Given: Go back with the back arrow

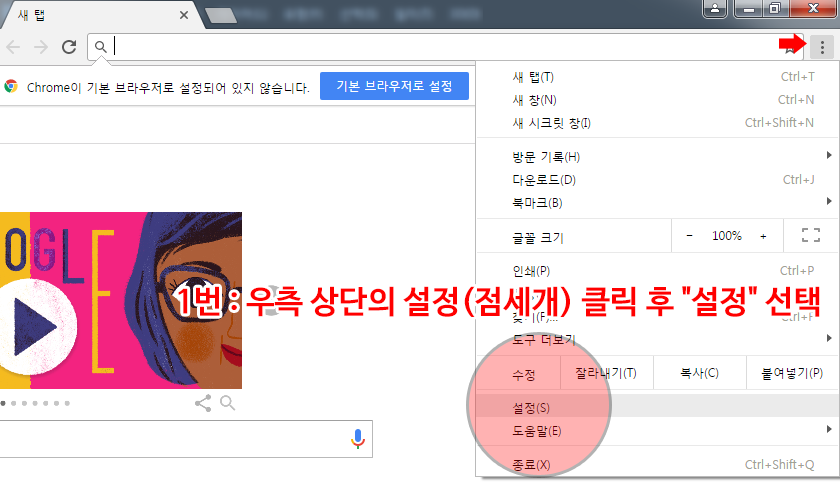Looking at the screenshot, I should pos(13,47).
